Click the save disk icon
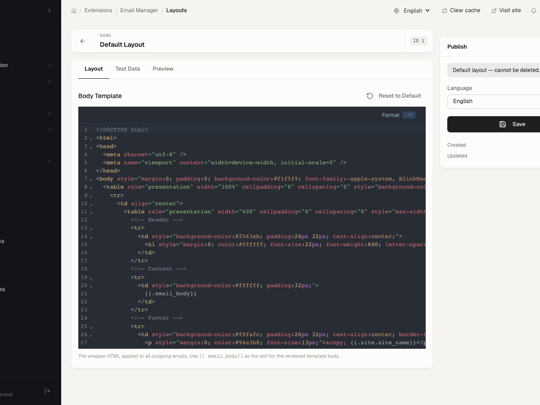 pyautogui.click(x=502, y=124)
